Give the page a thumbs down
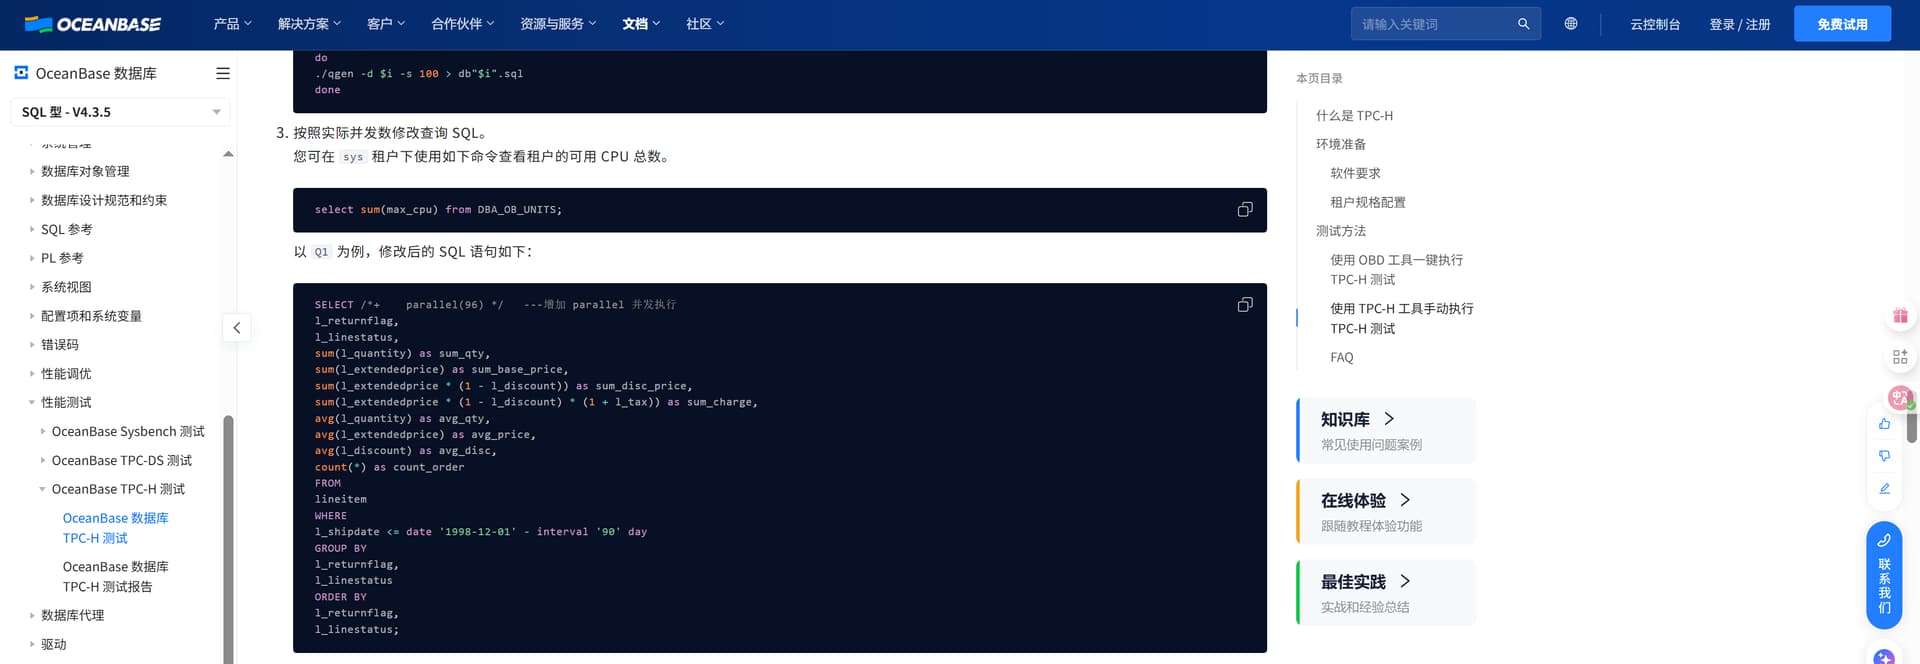This screenshot has width=1920, height=664. point(1884,456)
